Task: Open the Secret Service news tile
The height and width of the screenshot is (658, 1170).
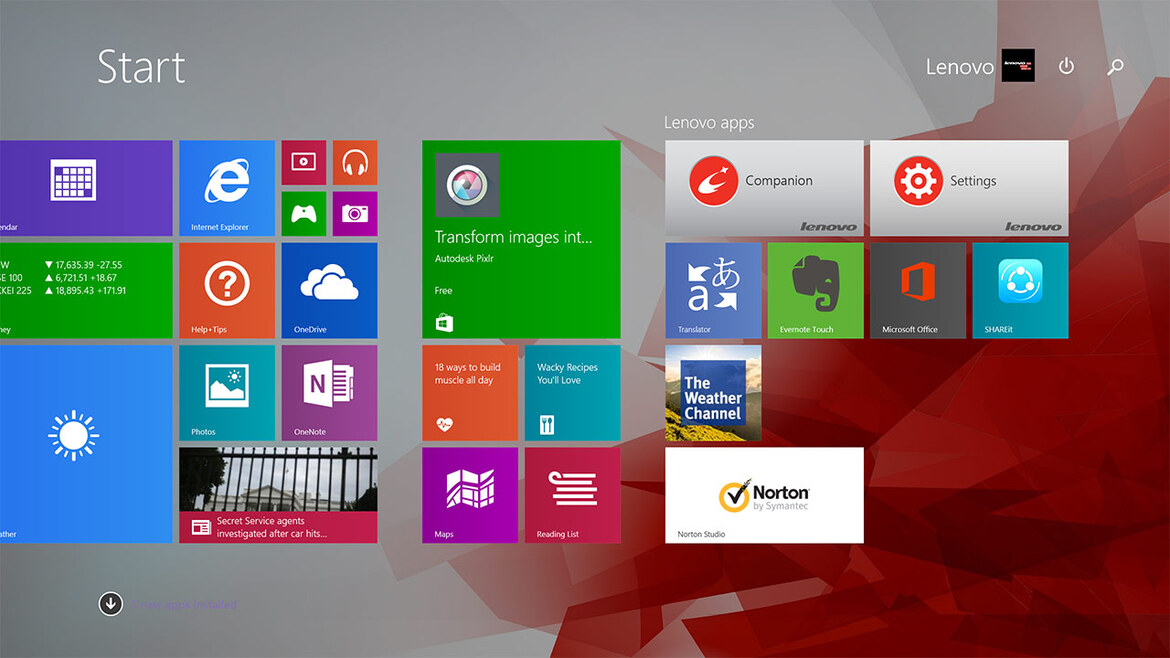Action: (278, 495)
